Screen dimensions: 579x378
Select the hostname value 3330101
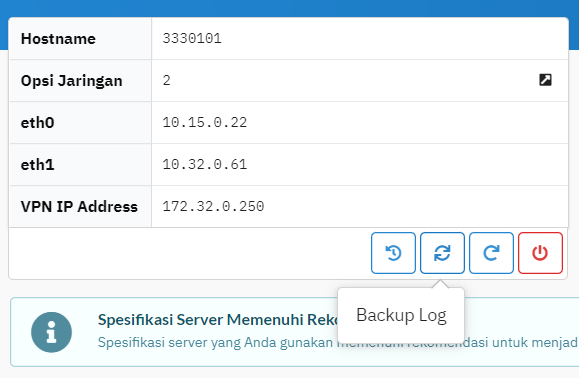[192, 38]
